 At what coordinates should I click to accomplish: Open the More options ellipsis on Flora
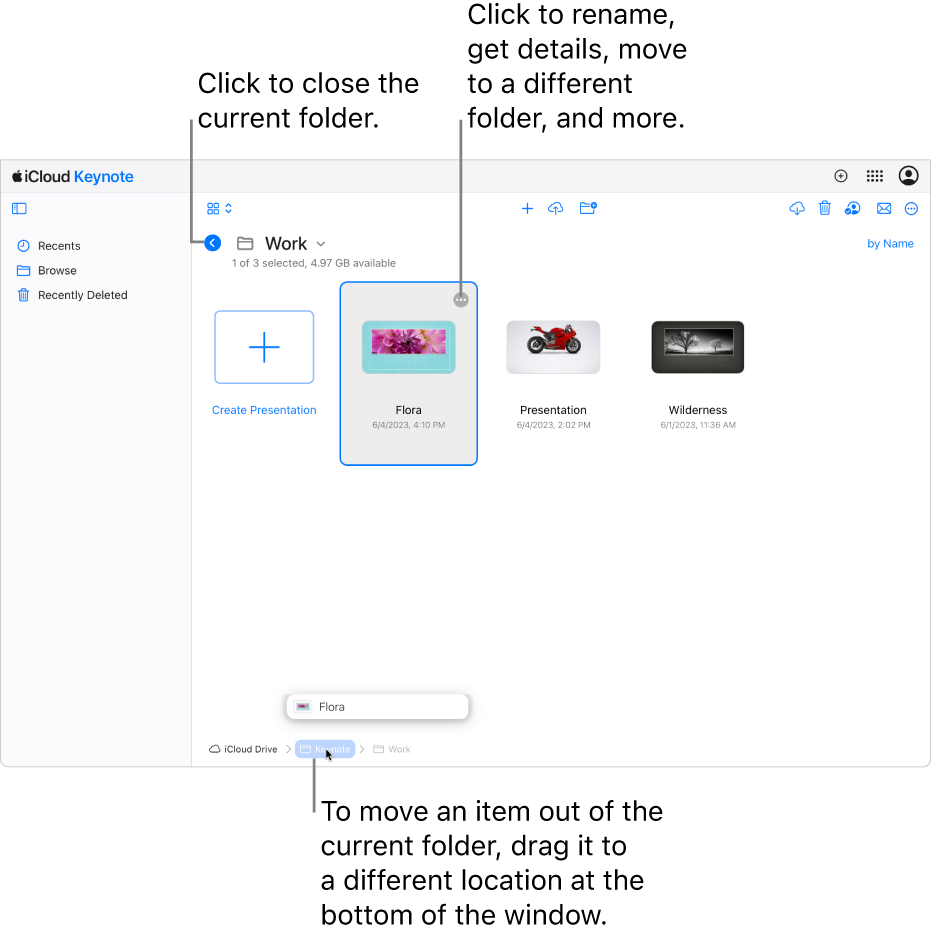pos(461,299)
